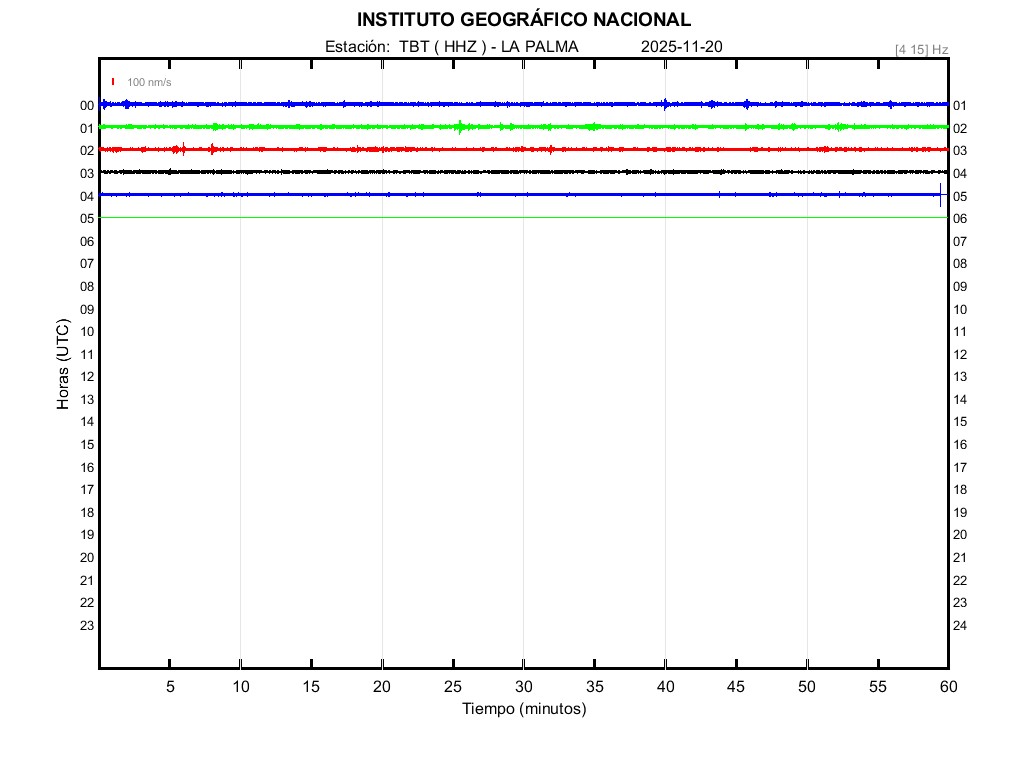Click the title Instituto Geográfico Nacional

tap(523, 20)
